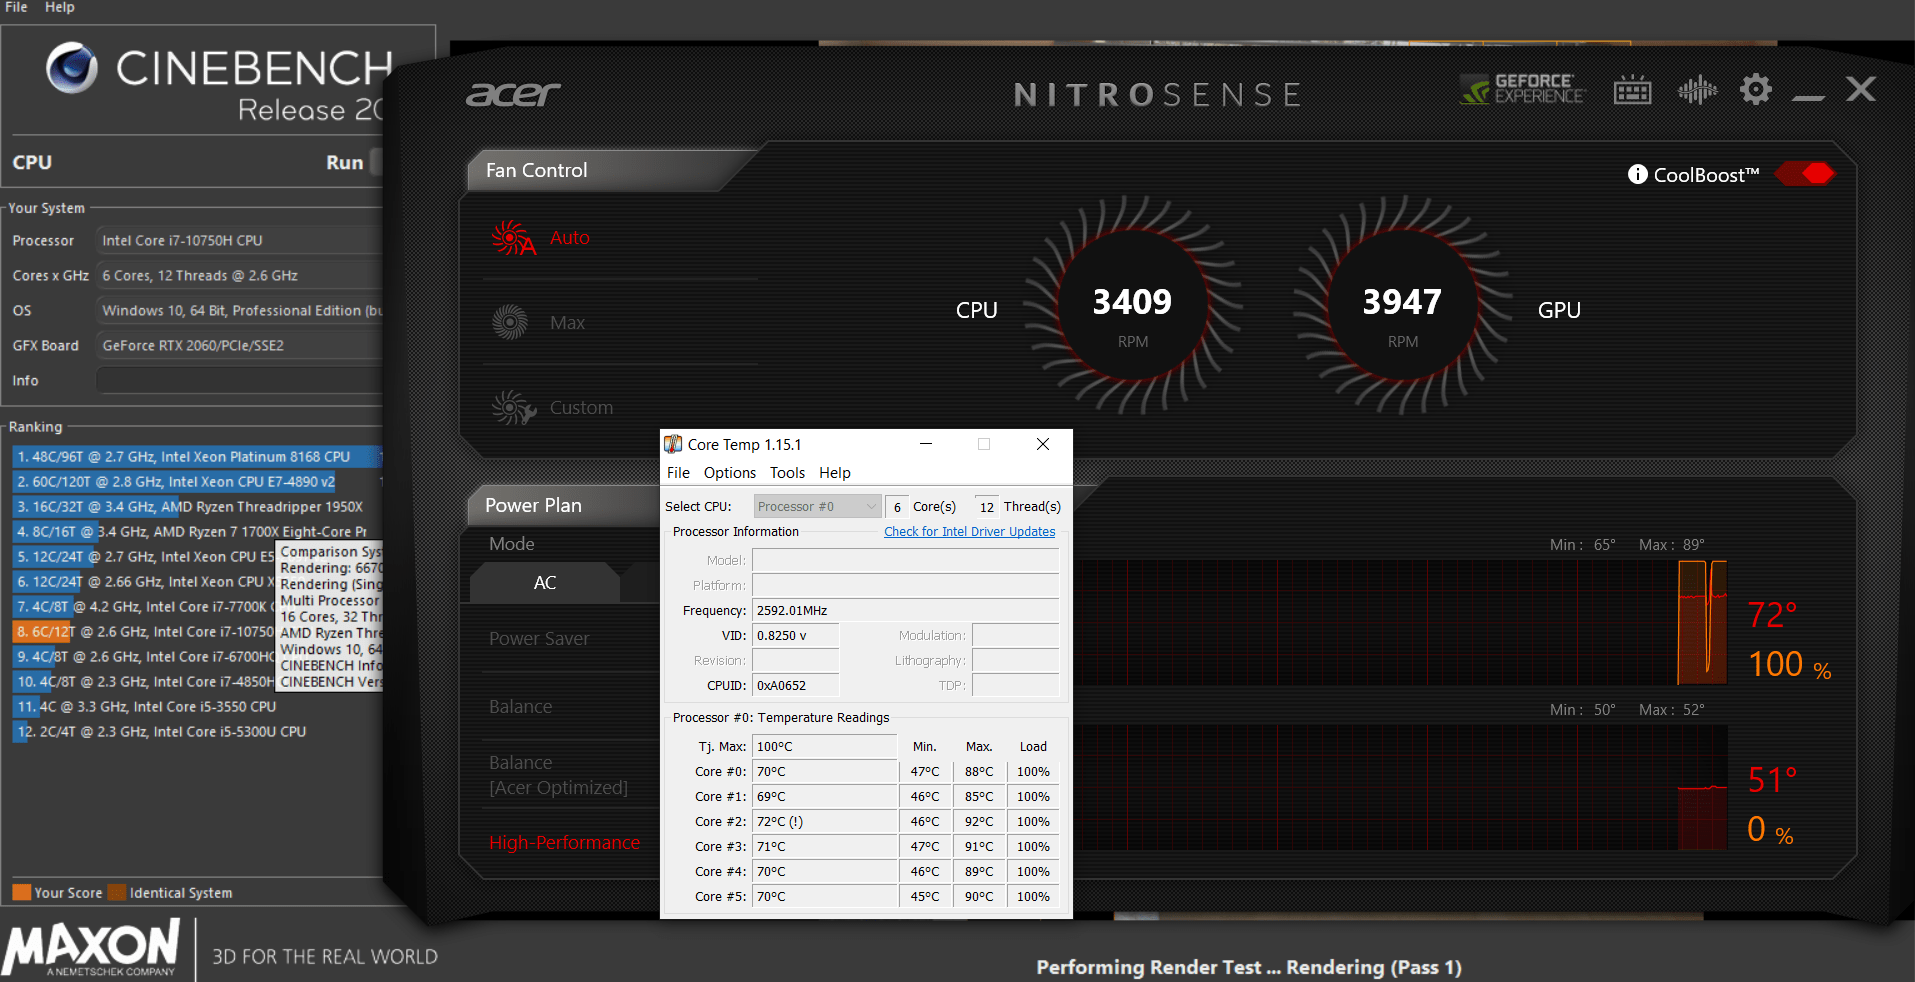Open GeForce Experience from NitroSense header
The height and width of the screenshot is (982, 1915).
[x=1522, y=90]
